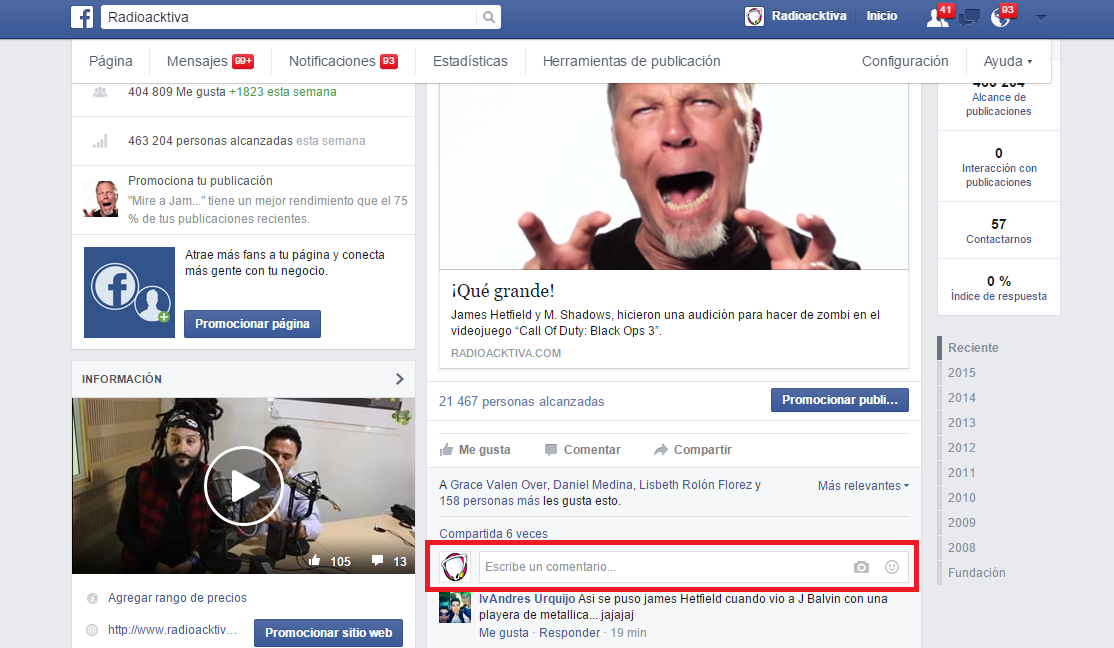Click the James Hetfield post image
Image resolution: width=1114 pixels, height=648 pixels.
[x=674, y=176]
